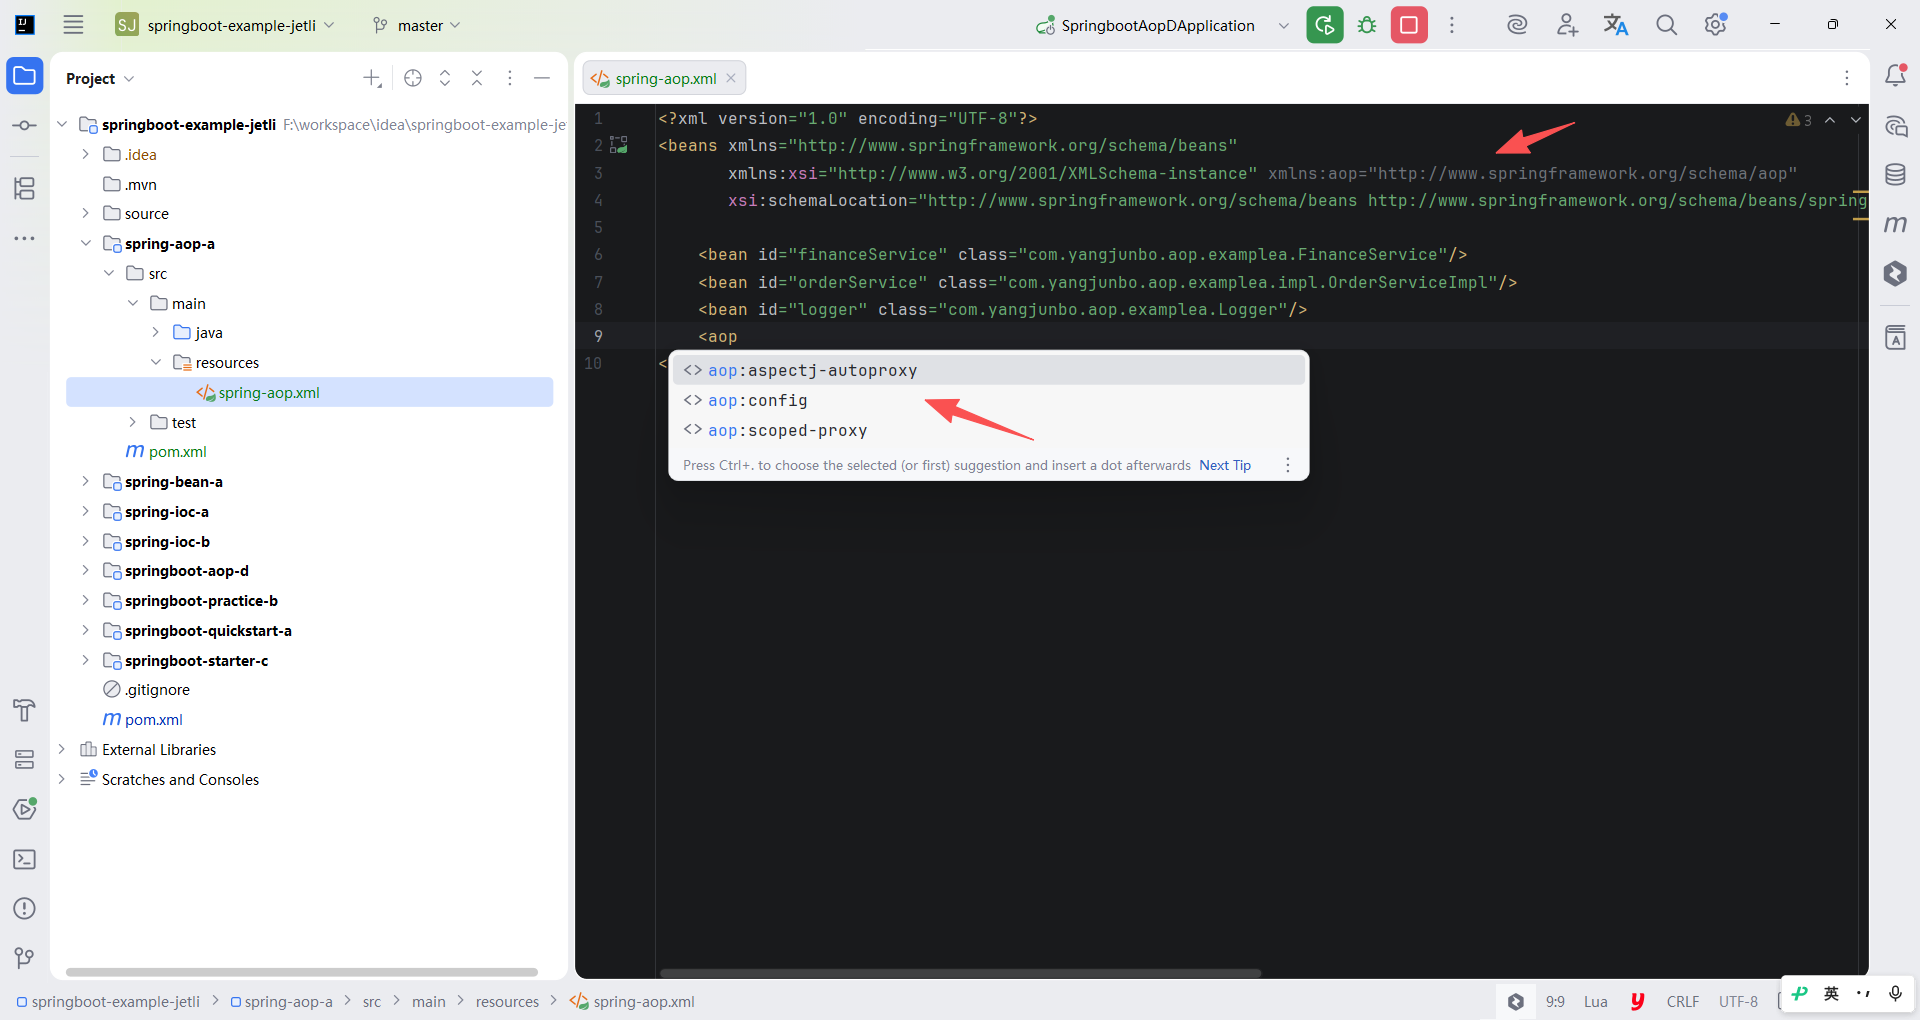Image resolution: width=1920 pixels, height=1020 pixels.
Task: Open the Project tool window icon
Action: (25, 76)
